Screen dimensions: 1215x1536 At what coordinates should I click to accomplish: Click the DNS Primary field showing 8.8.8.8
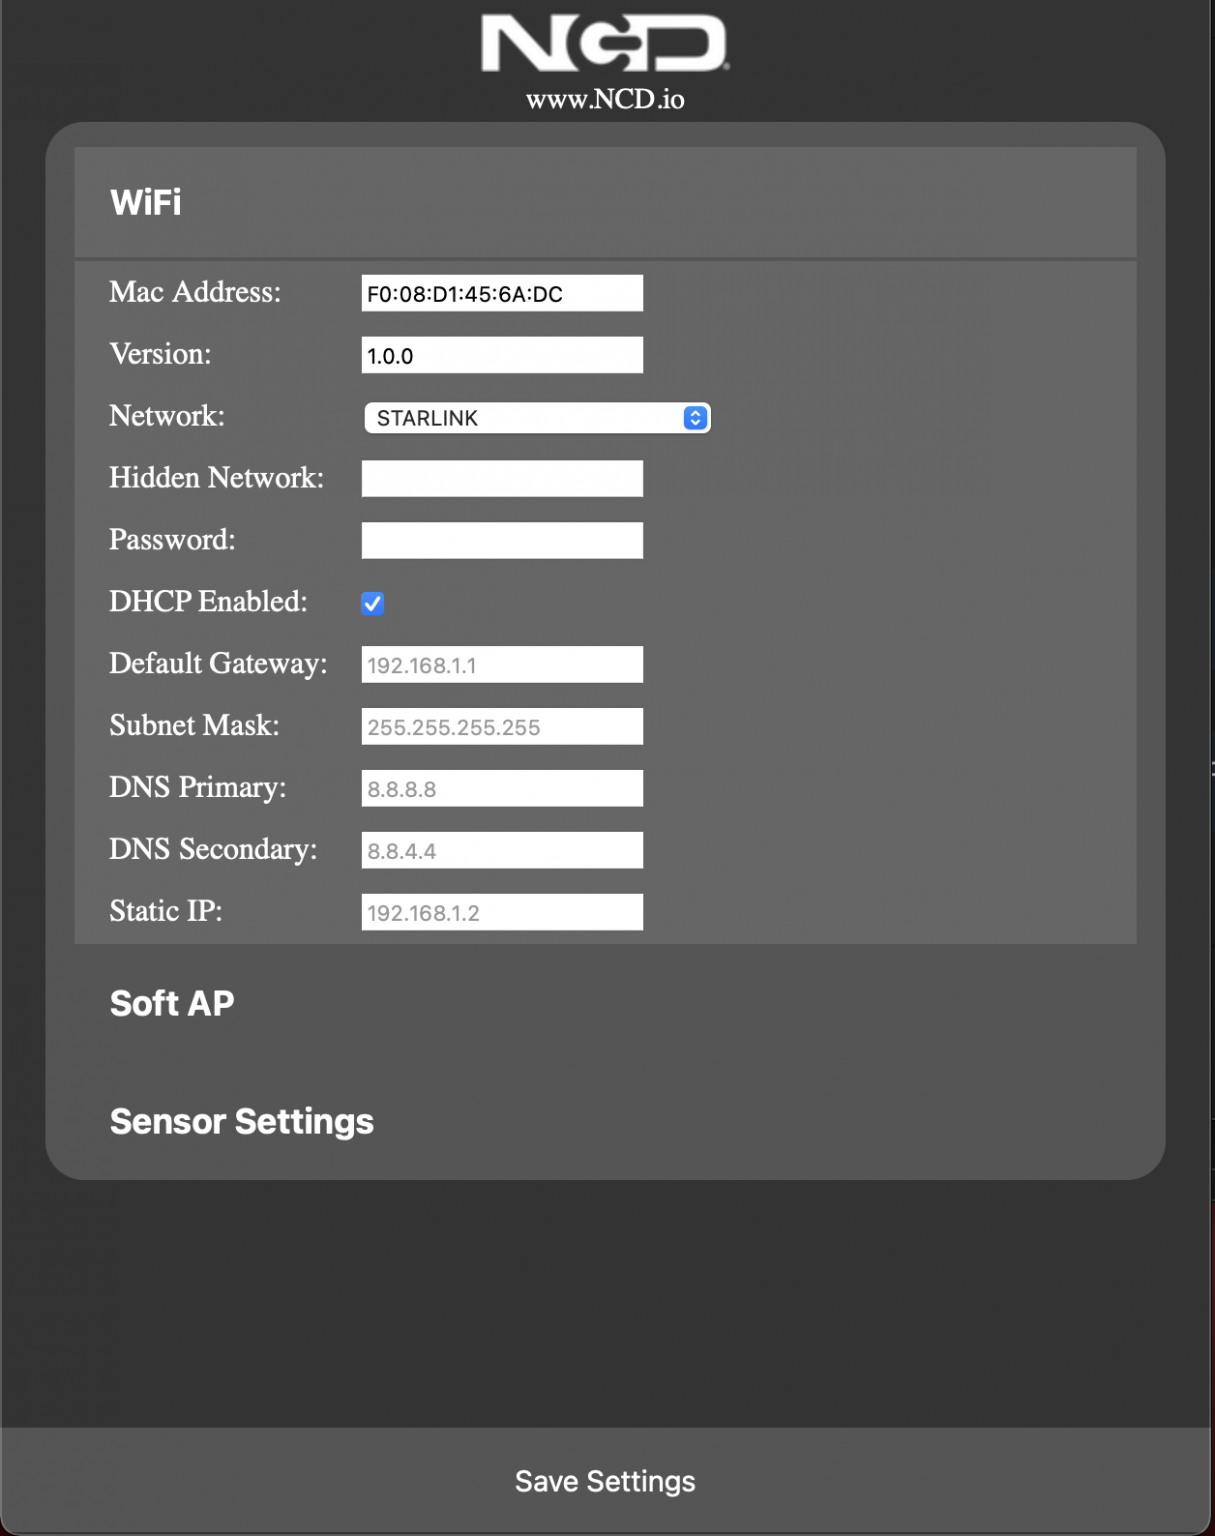[x=501, y=787]
